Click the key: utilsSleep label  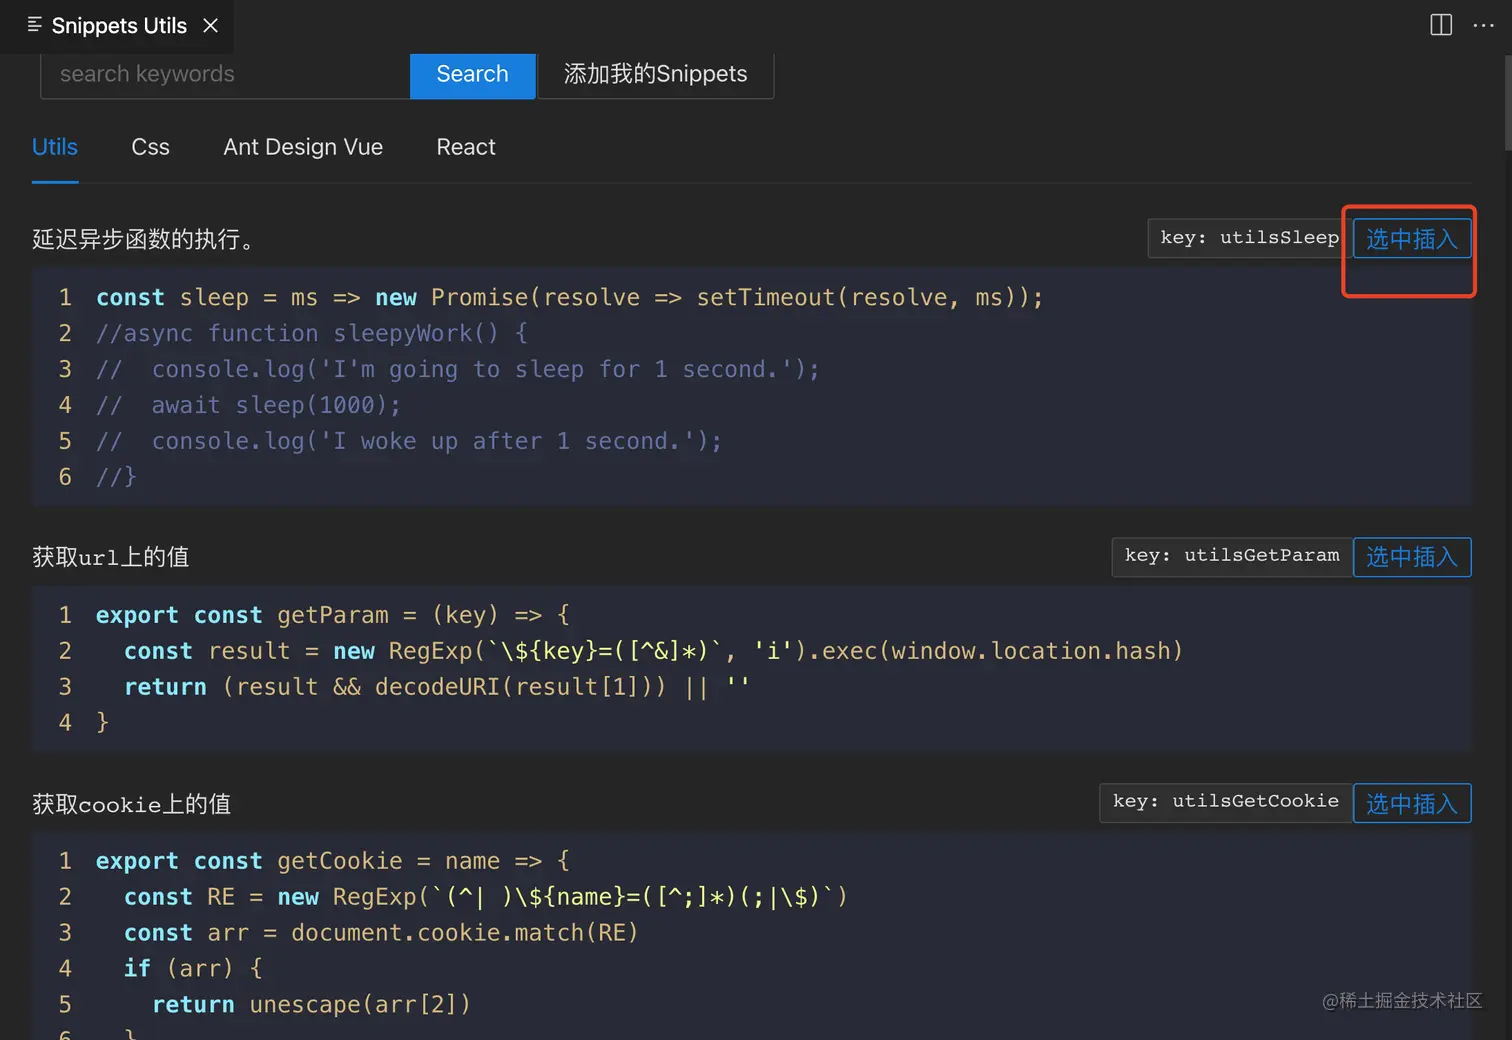pos(1249,238)
